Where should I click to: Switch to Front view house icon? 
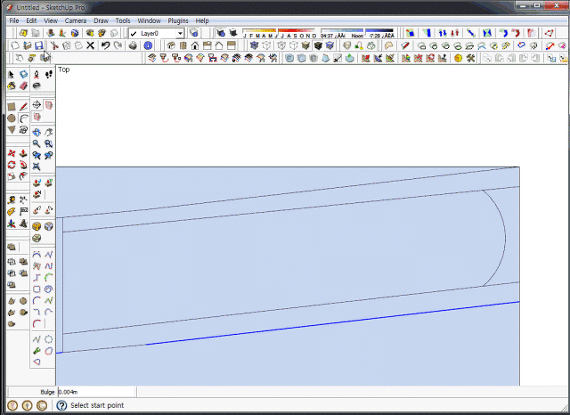(195, 45)
